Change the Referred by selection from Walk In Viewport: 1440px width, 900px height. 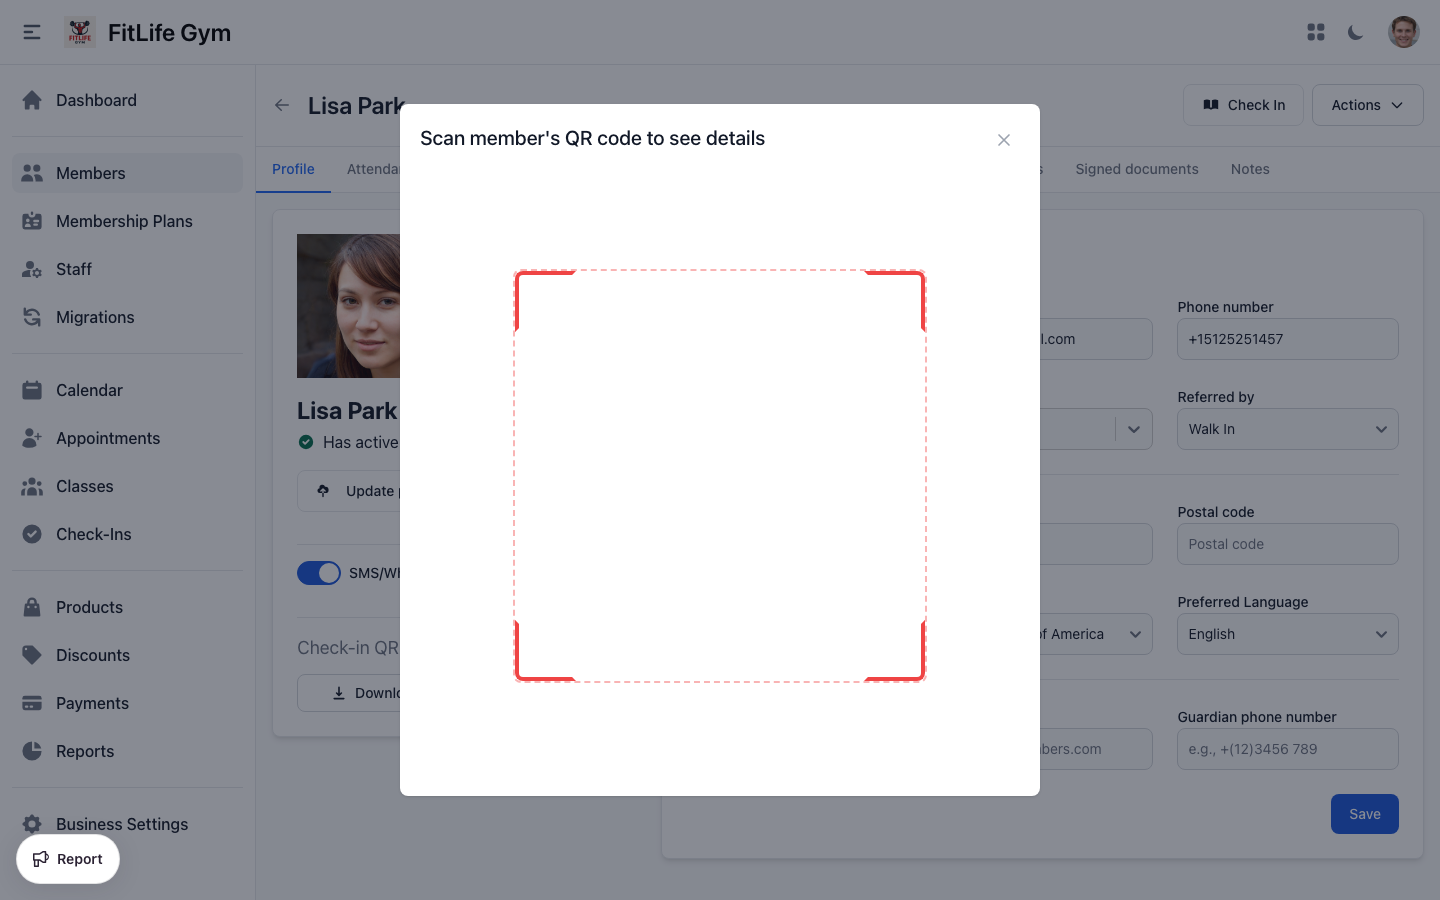click(1287, 429)
